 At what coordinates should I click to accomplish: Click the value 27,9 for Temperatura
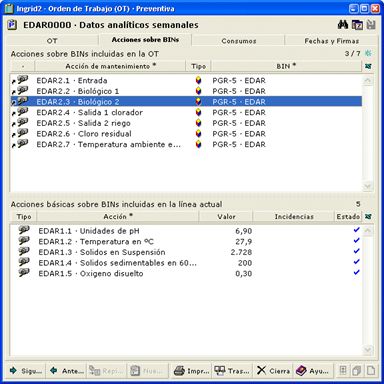tap(244, 242)
